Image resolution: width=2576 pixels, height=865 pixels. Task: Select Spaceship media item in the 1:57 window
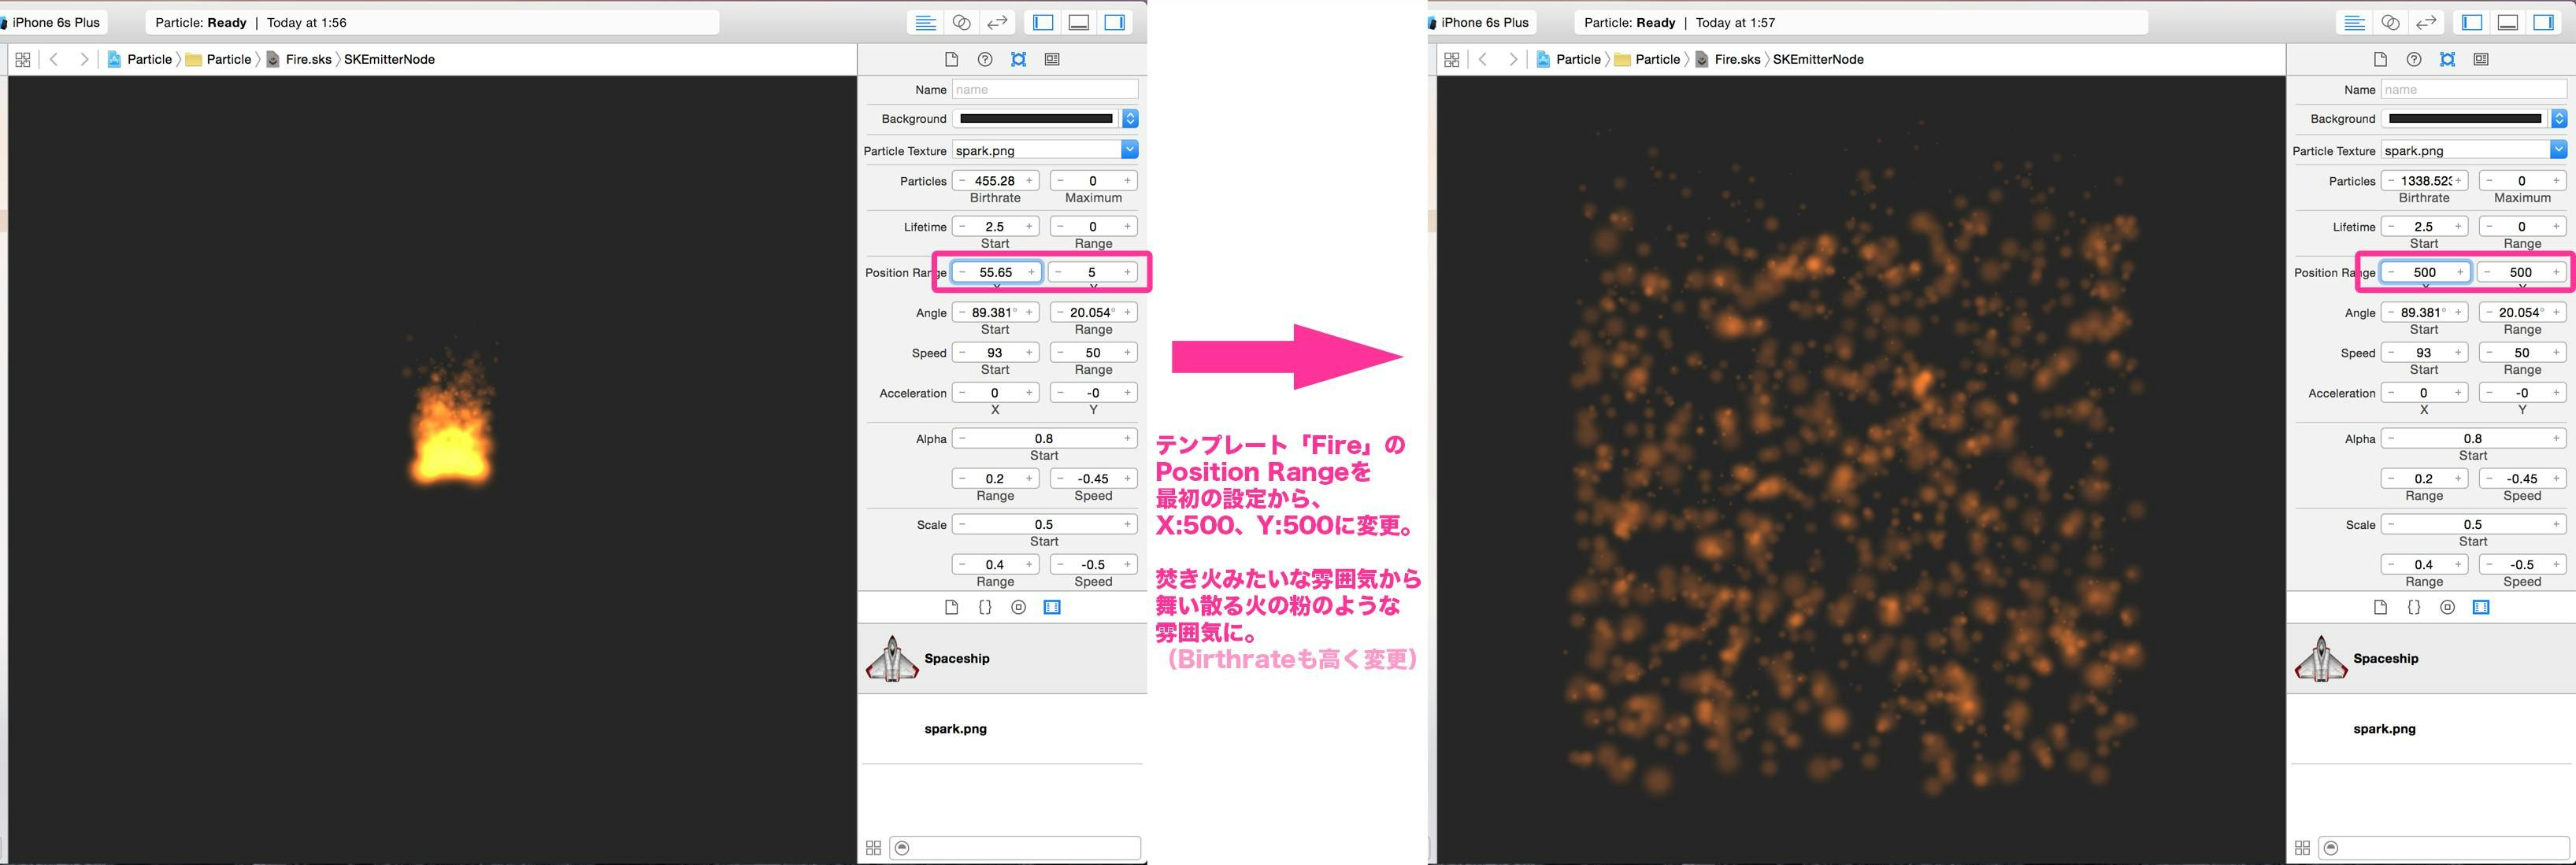[x=2431, y=658]
